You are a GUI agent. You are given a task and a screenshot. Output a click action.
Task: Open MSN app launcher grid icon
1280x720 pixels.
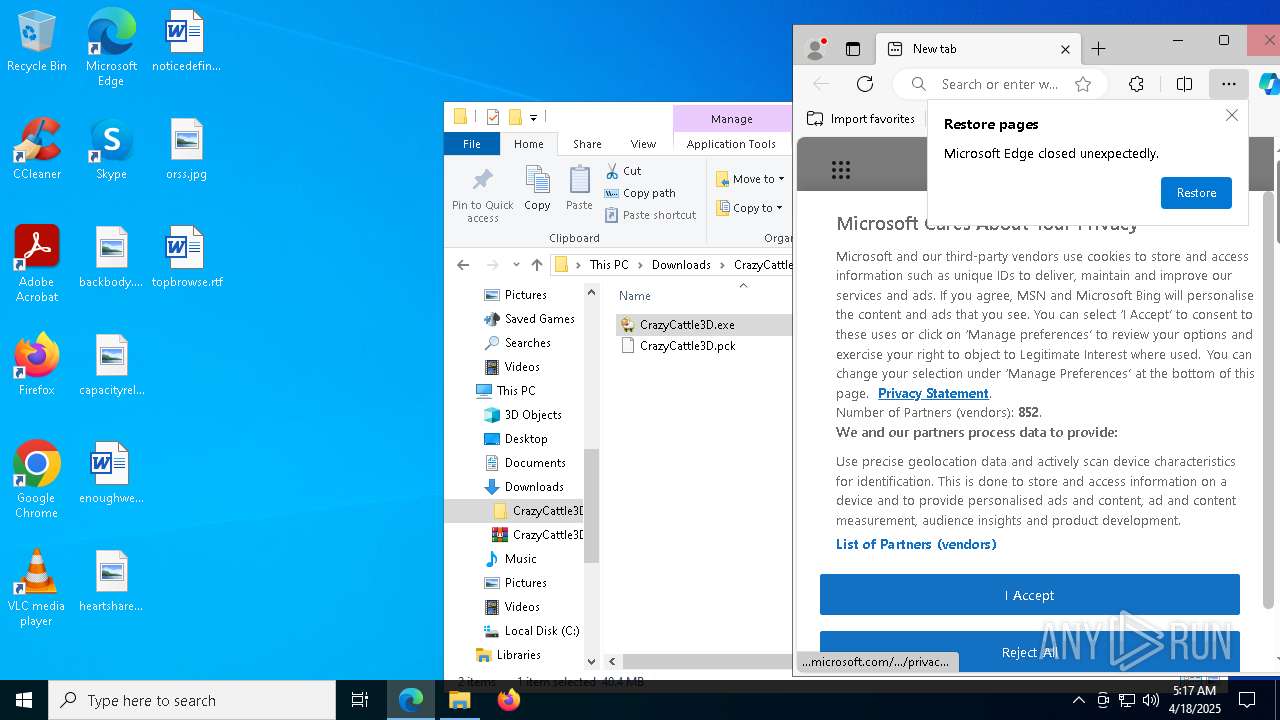(x=841, y=170)
